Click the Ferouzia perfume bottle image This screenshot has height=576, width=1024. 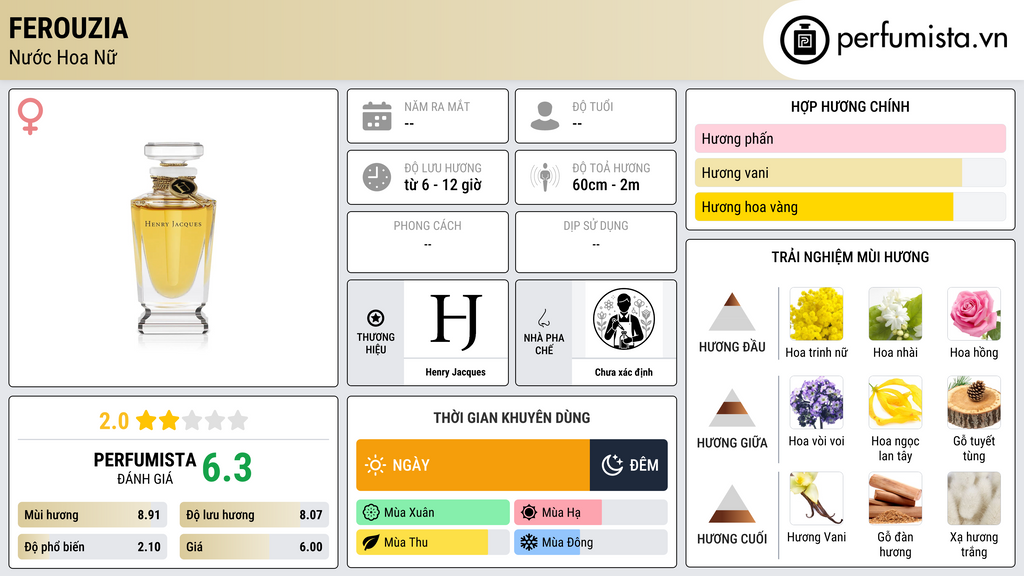[174, 240]
